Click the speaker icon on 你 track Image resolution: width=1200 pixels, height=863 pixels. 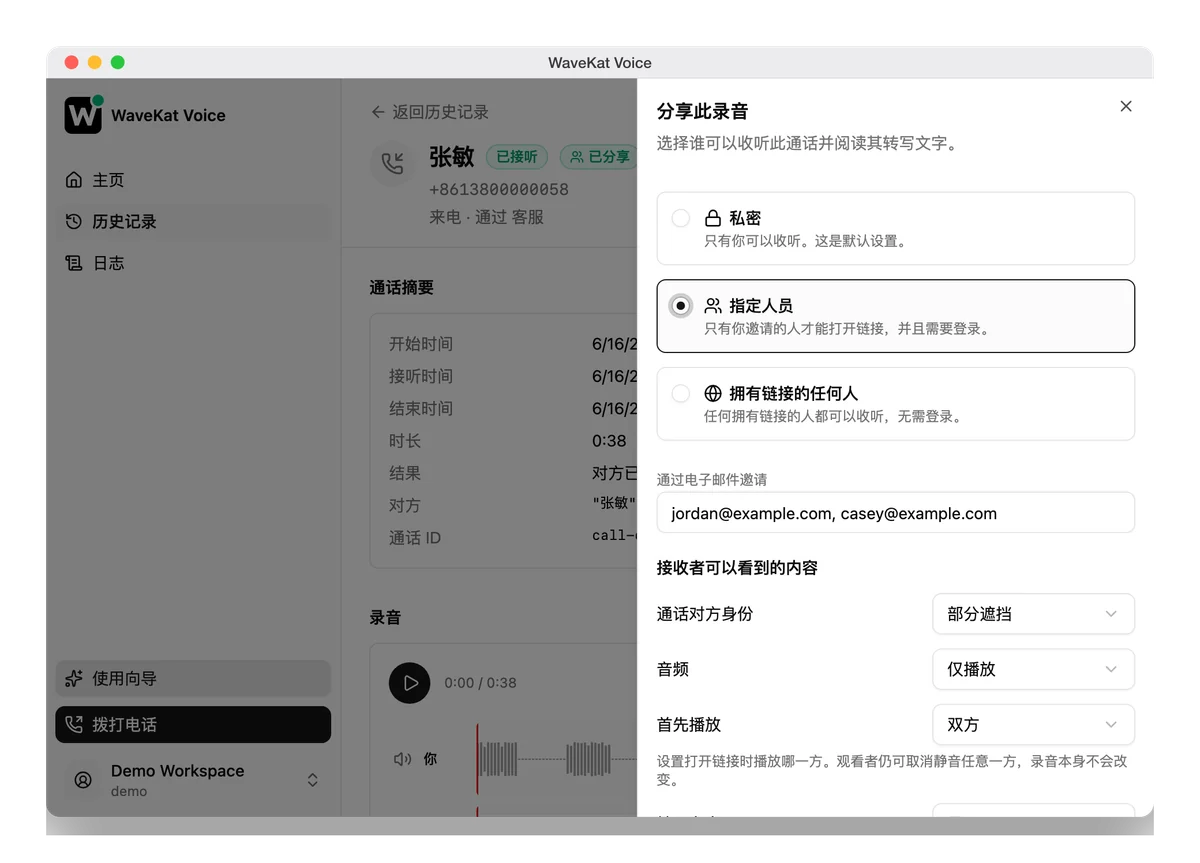coord(402,759)
